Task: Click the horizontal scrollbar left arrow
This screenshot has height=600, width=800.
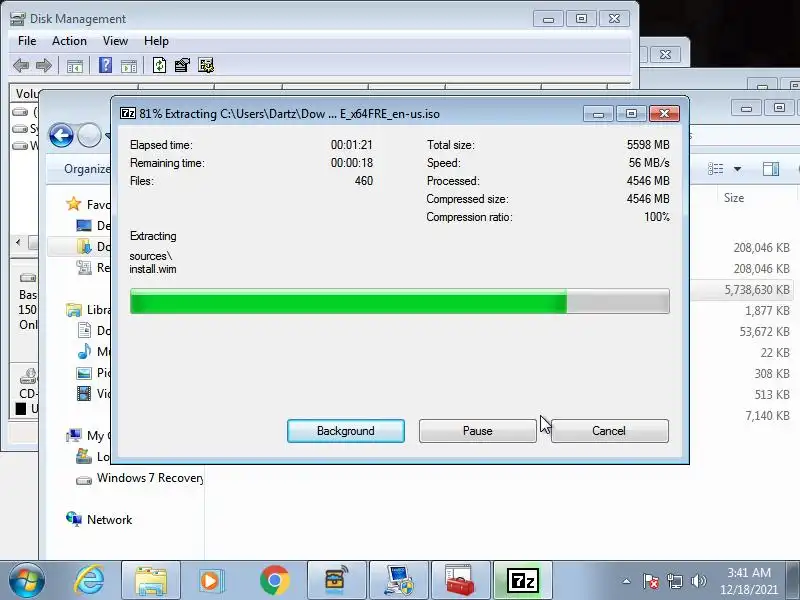Action: [18, 242]
